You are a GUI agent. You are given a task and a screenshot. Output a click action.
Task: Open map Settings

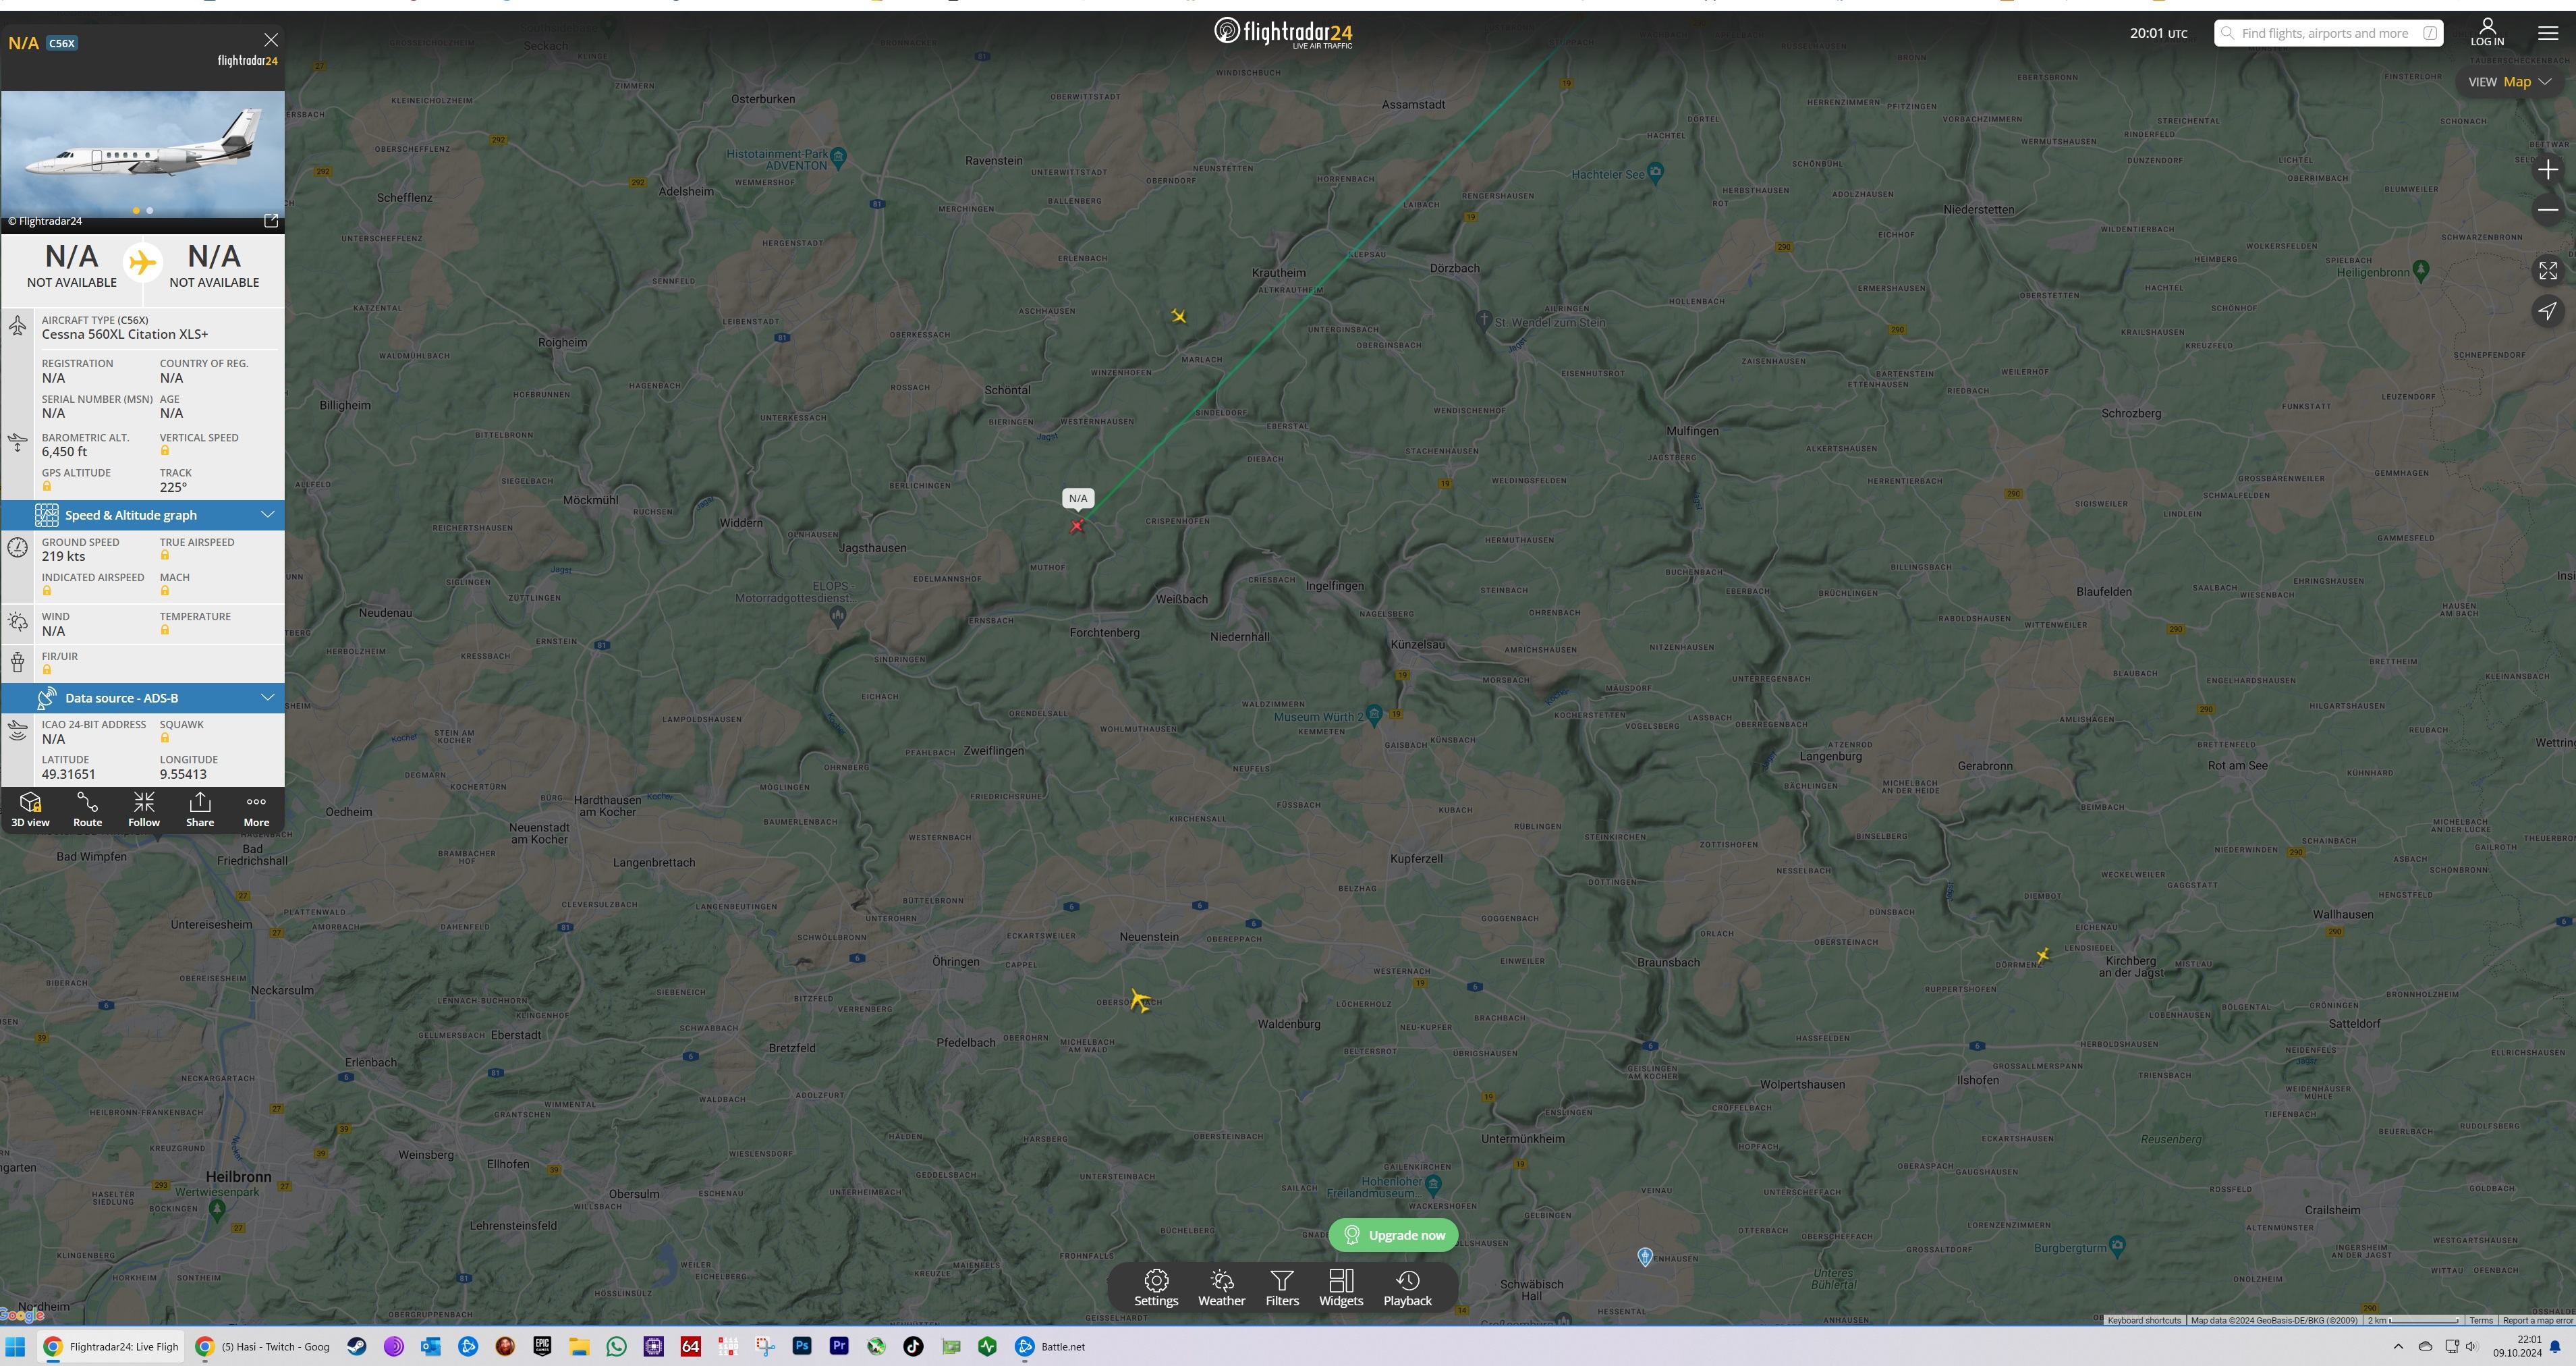(x=1156, y=1288)
